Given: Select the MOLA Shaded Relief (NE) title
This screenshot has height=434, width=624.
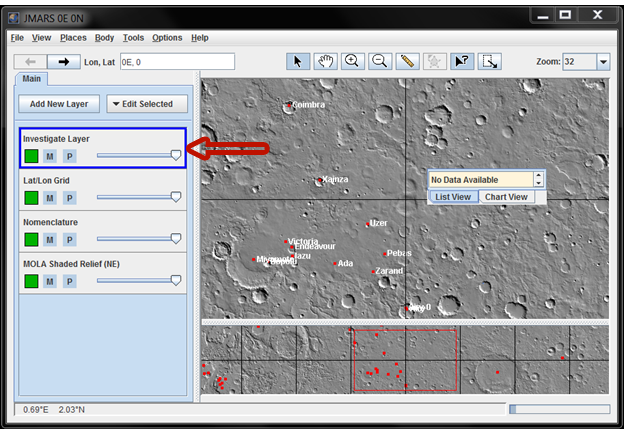Looking at the screenshot, I should pos(71,264).
